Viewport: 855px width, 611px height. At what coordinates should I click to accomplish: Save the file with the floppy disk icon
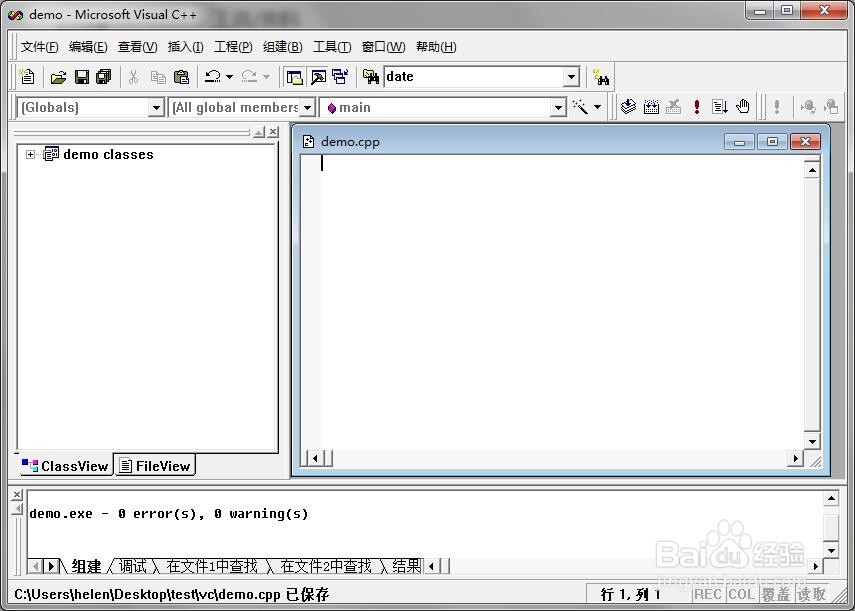click(82, 77)
